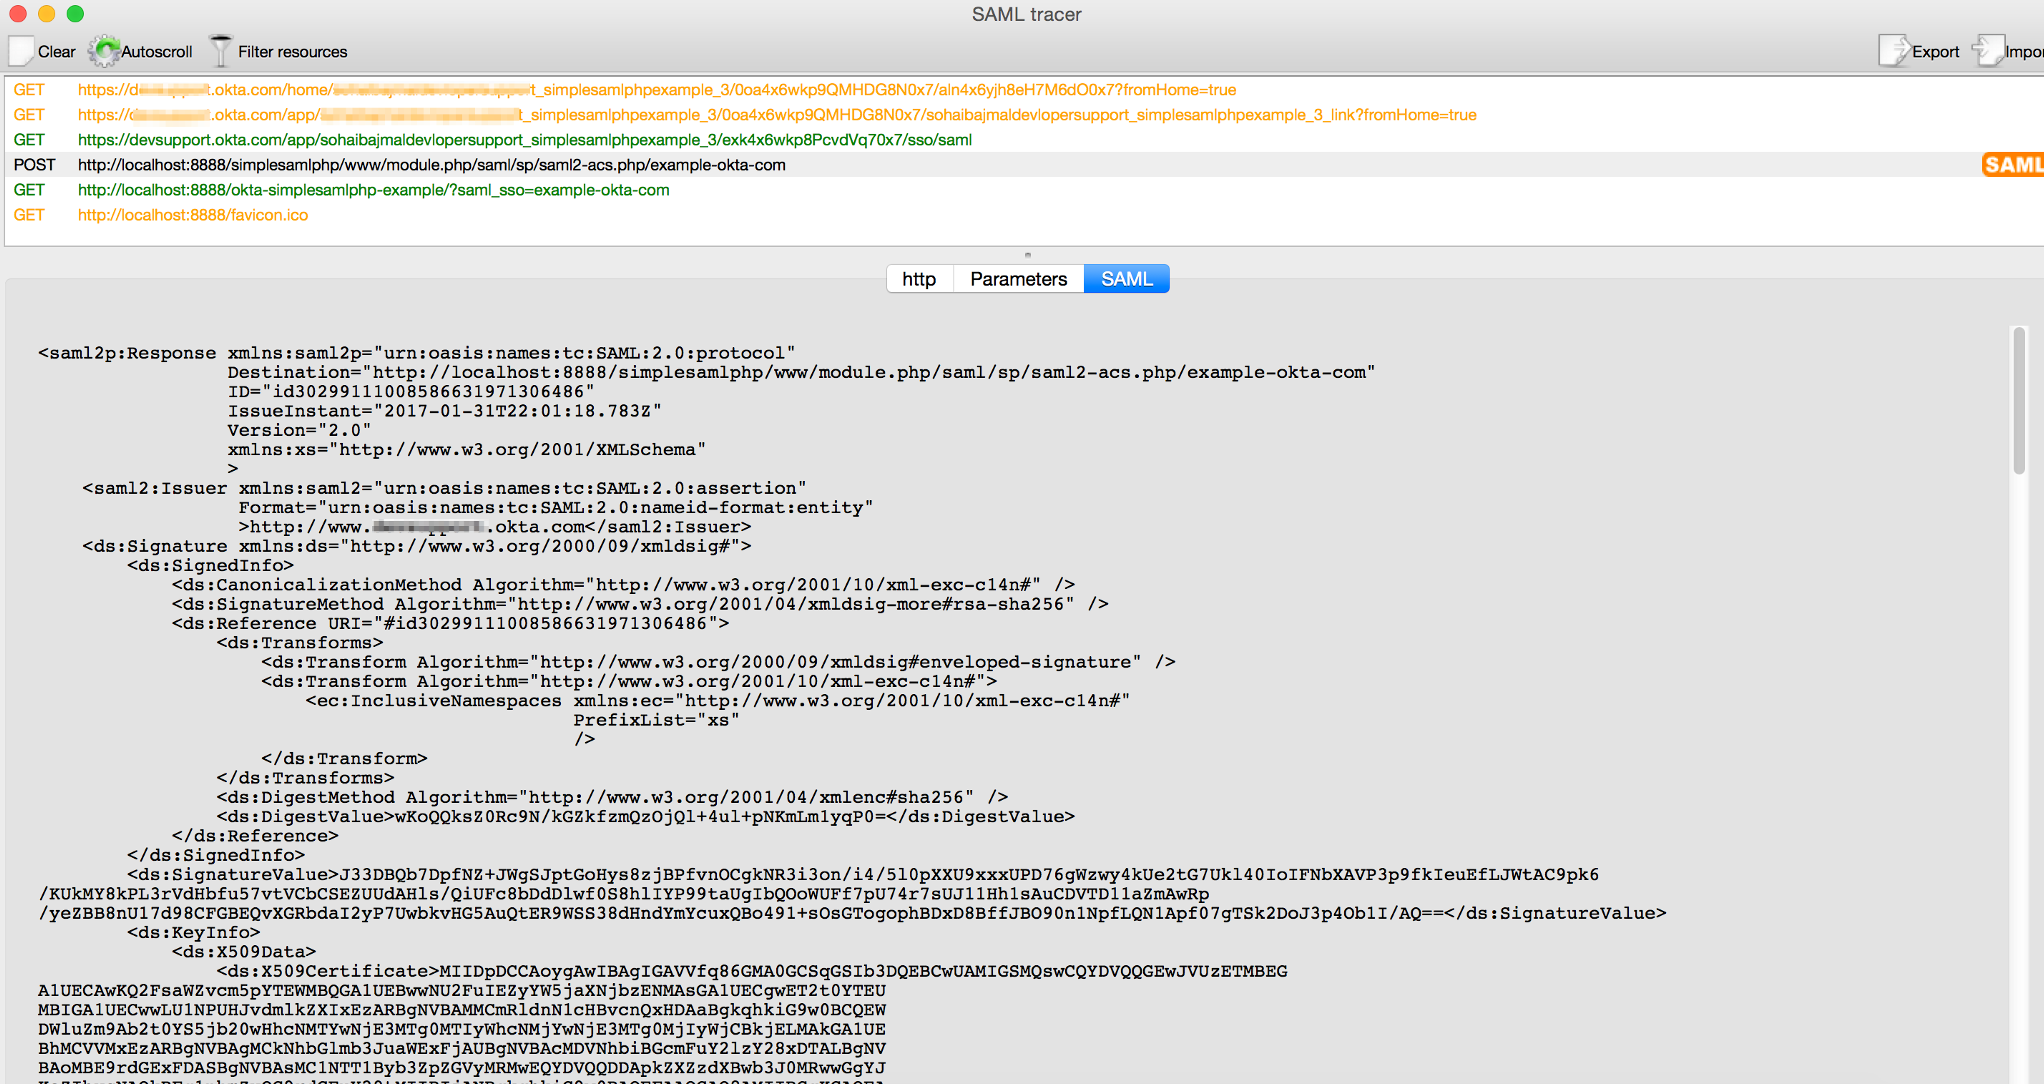
Task: Switch to the Parameters tab
Action: pos(1017,278)
